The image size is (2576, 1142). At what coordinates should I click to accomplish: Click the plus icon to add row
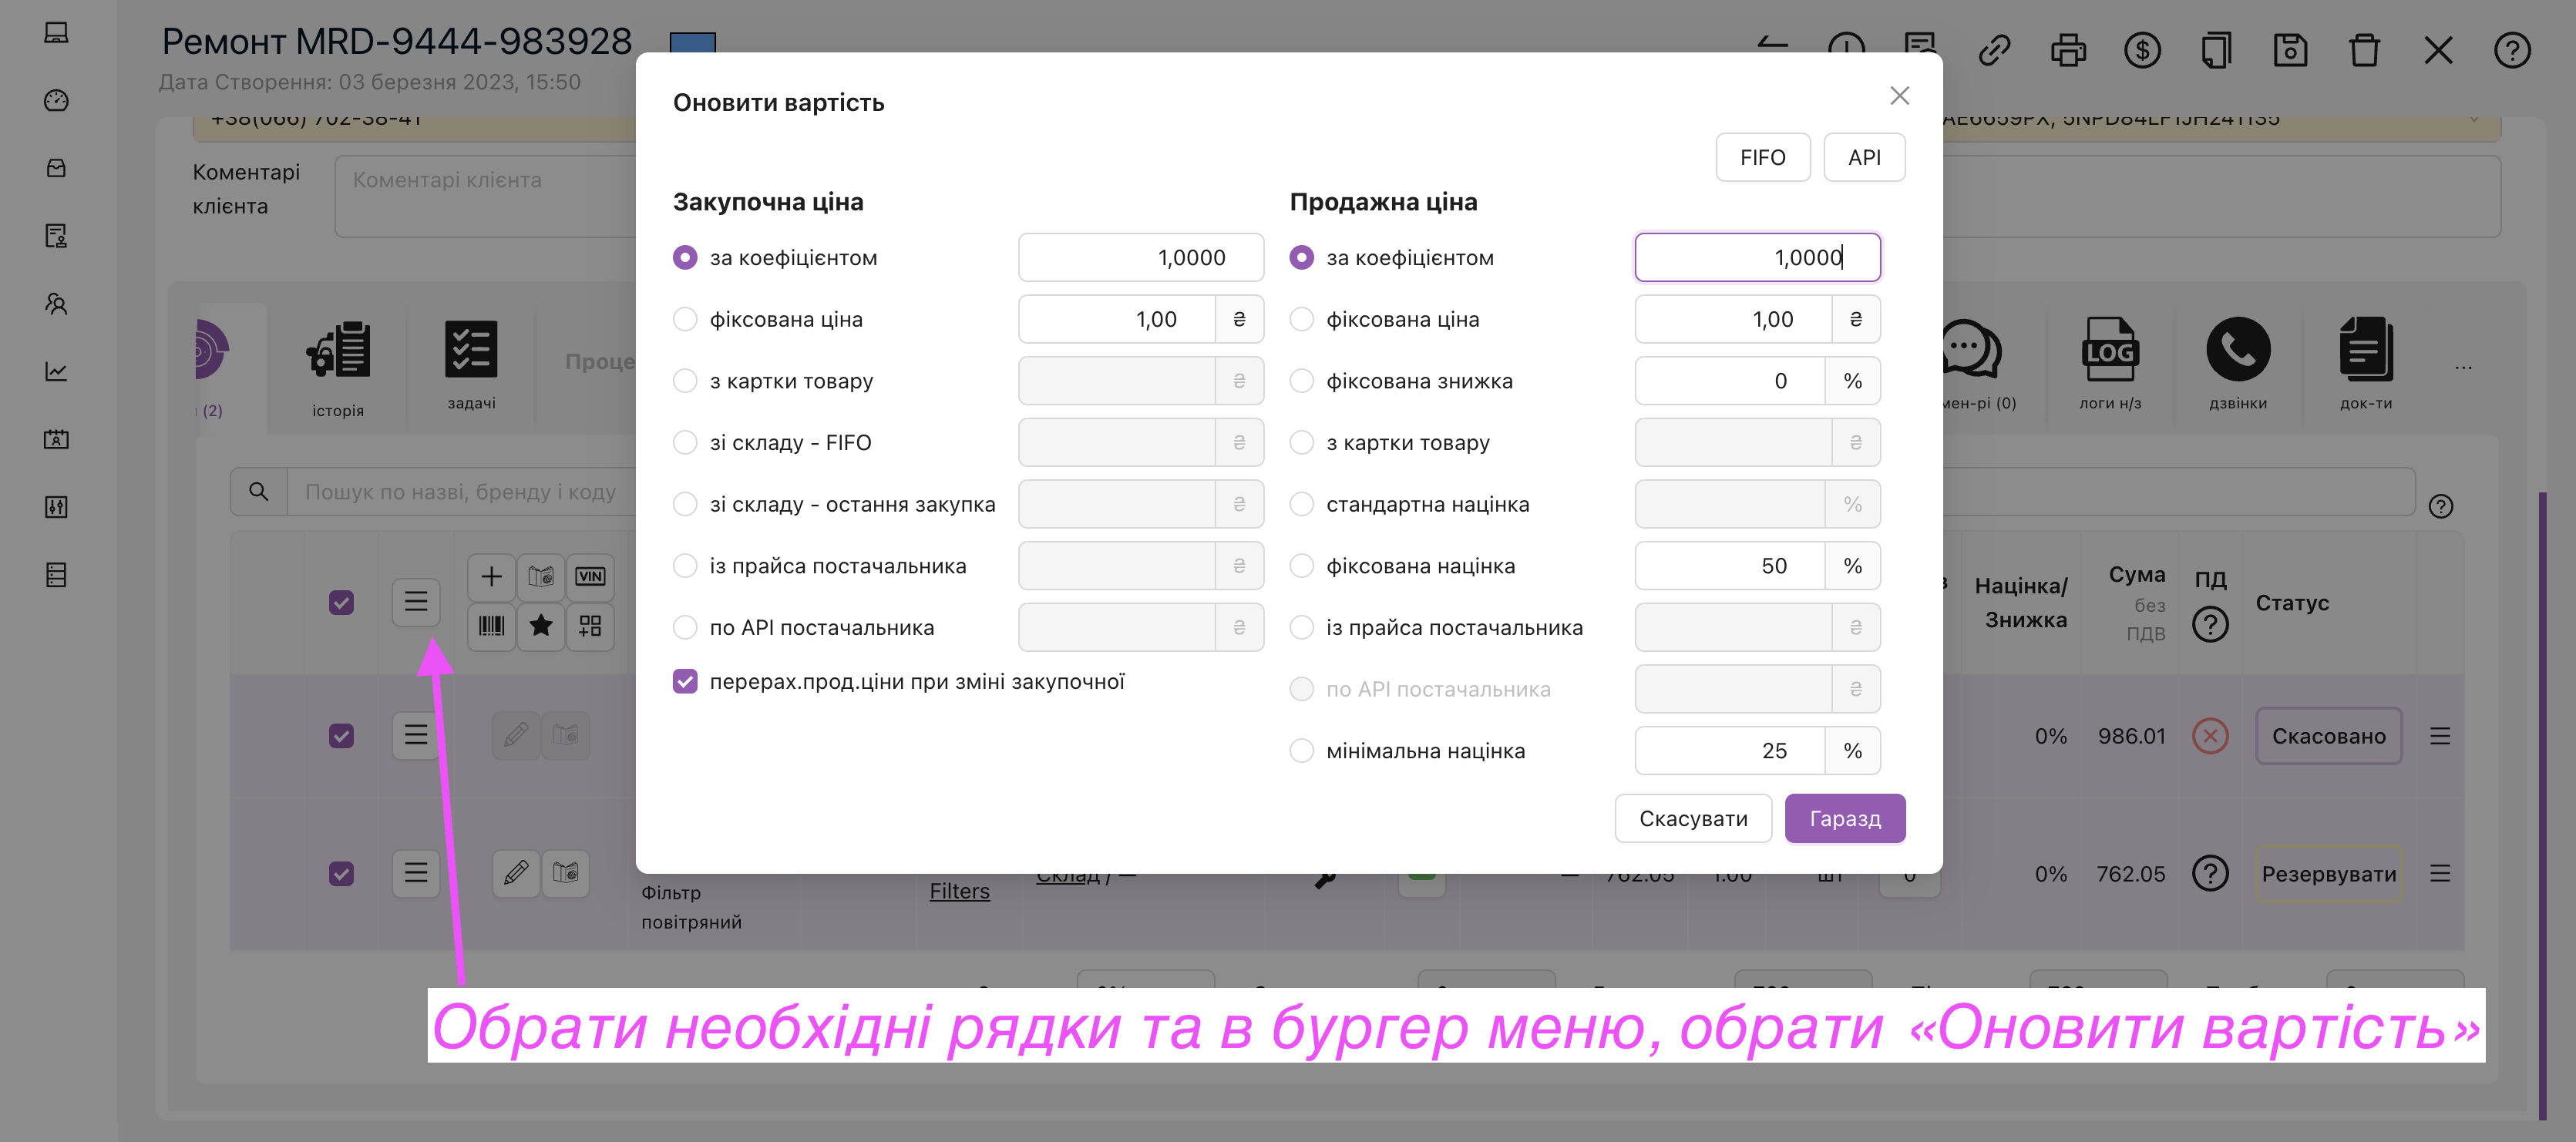tap(491, 576)
